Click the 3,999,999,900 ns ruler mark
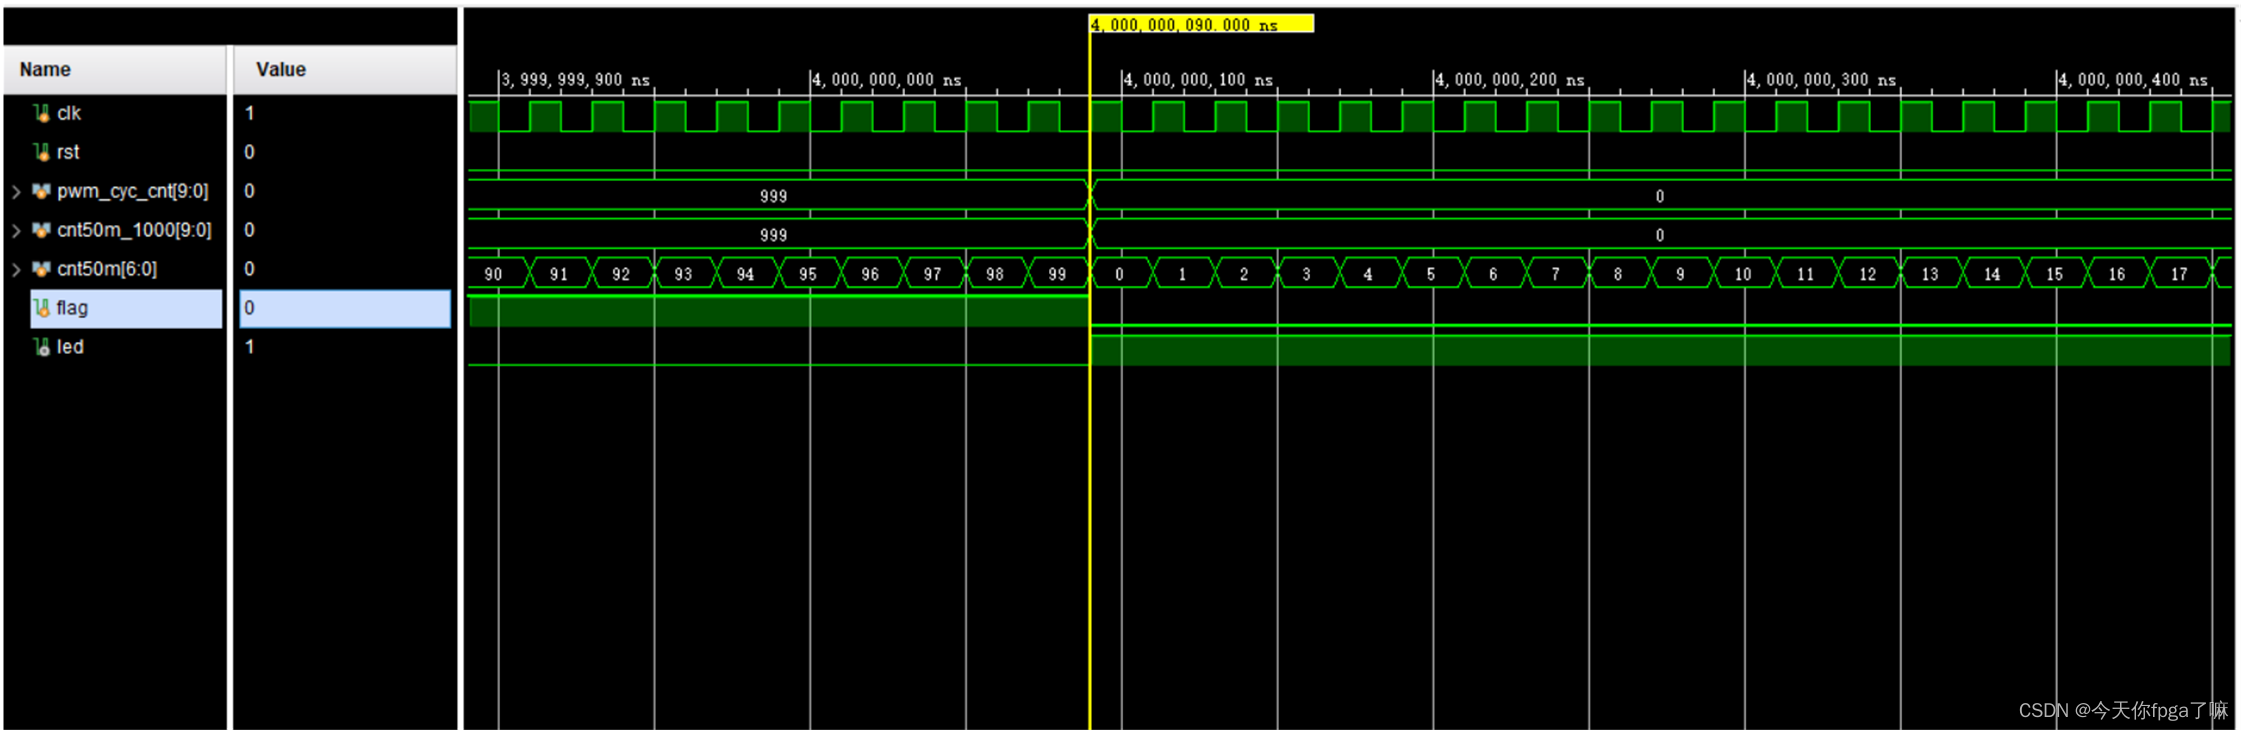Screen dimensions: 2245x731 point(575,80)
